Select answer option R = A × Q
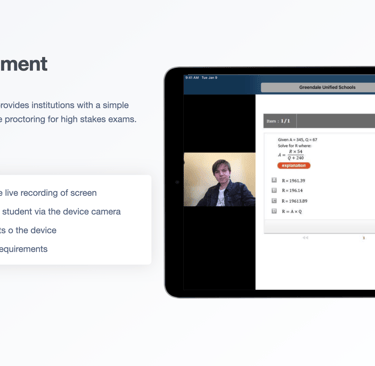Image resolution: width=375 pixels, height=366 pixels. 274,211
